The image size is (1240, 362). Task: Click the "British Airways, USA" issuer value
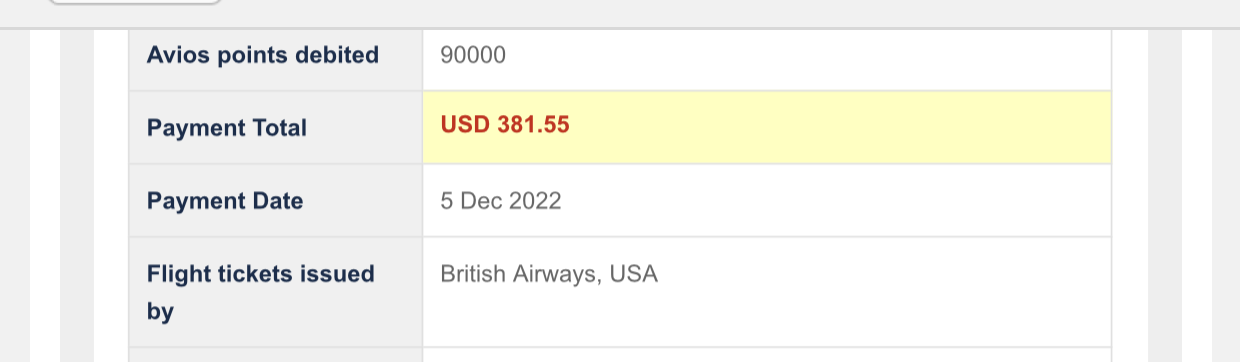coord(549,274)
